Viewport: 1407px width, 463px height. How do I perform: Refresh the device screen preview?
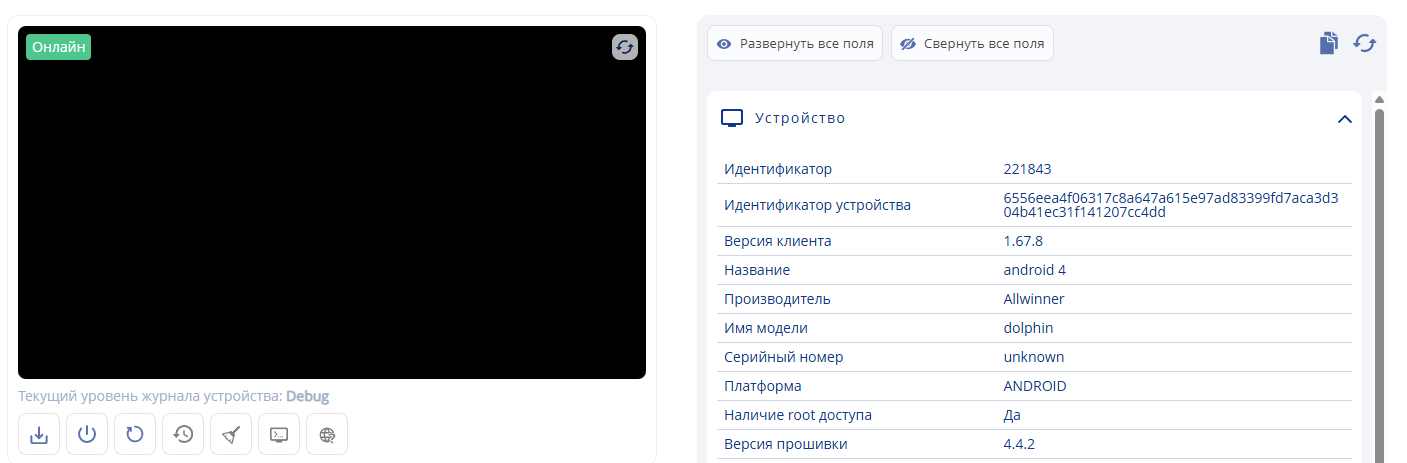(x=625, y=47)
